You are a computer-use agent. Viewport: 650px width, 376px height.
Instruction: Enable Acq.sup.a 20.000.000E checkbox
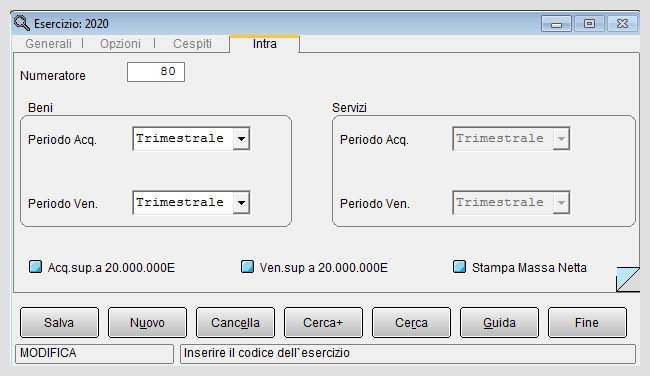coord(35,267)
